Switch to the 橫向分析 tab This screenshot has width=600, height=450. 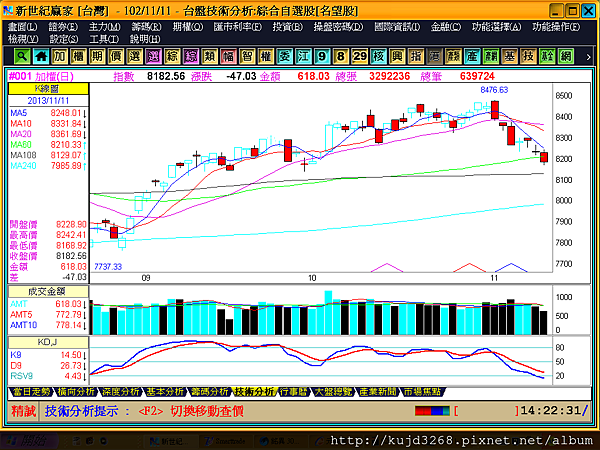coord(76,392)
